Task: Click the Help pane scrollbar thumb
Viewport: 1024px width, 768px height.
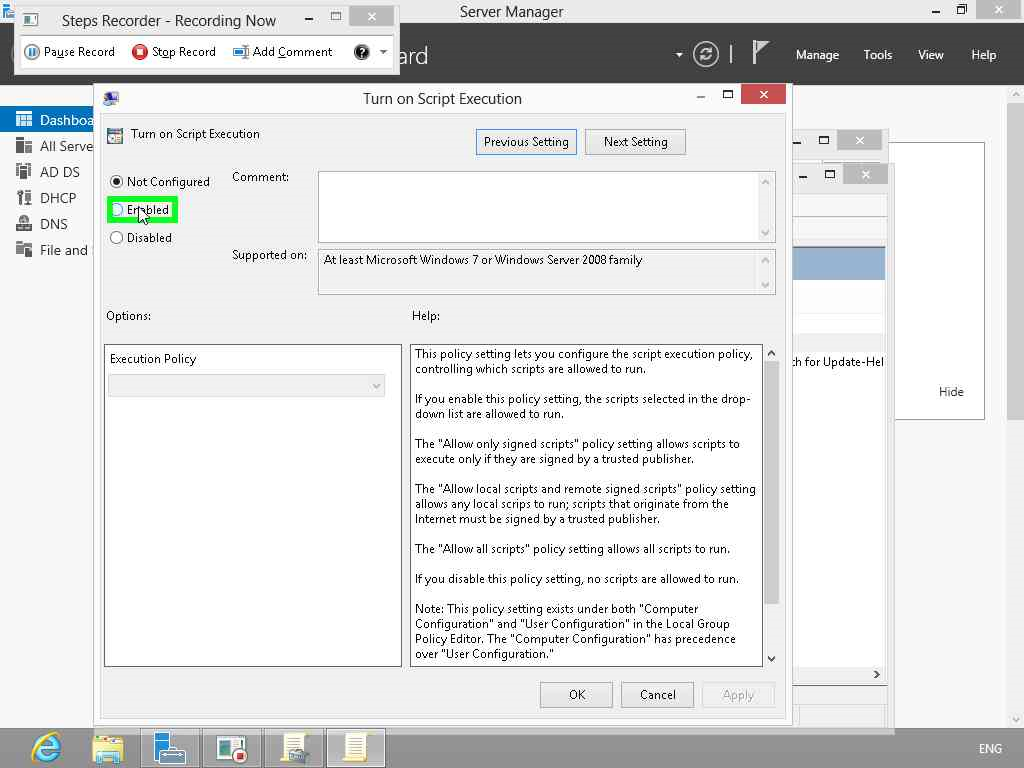Action: [771, 483]
